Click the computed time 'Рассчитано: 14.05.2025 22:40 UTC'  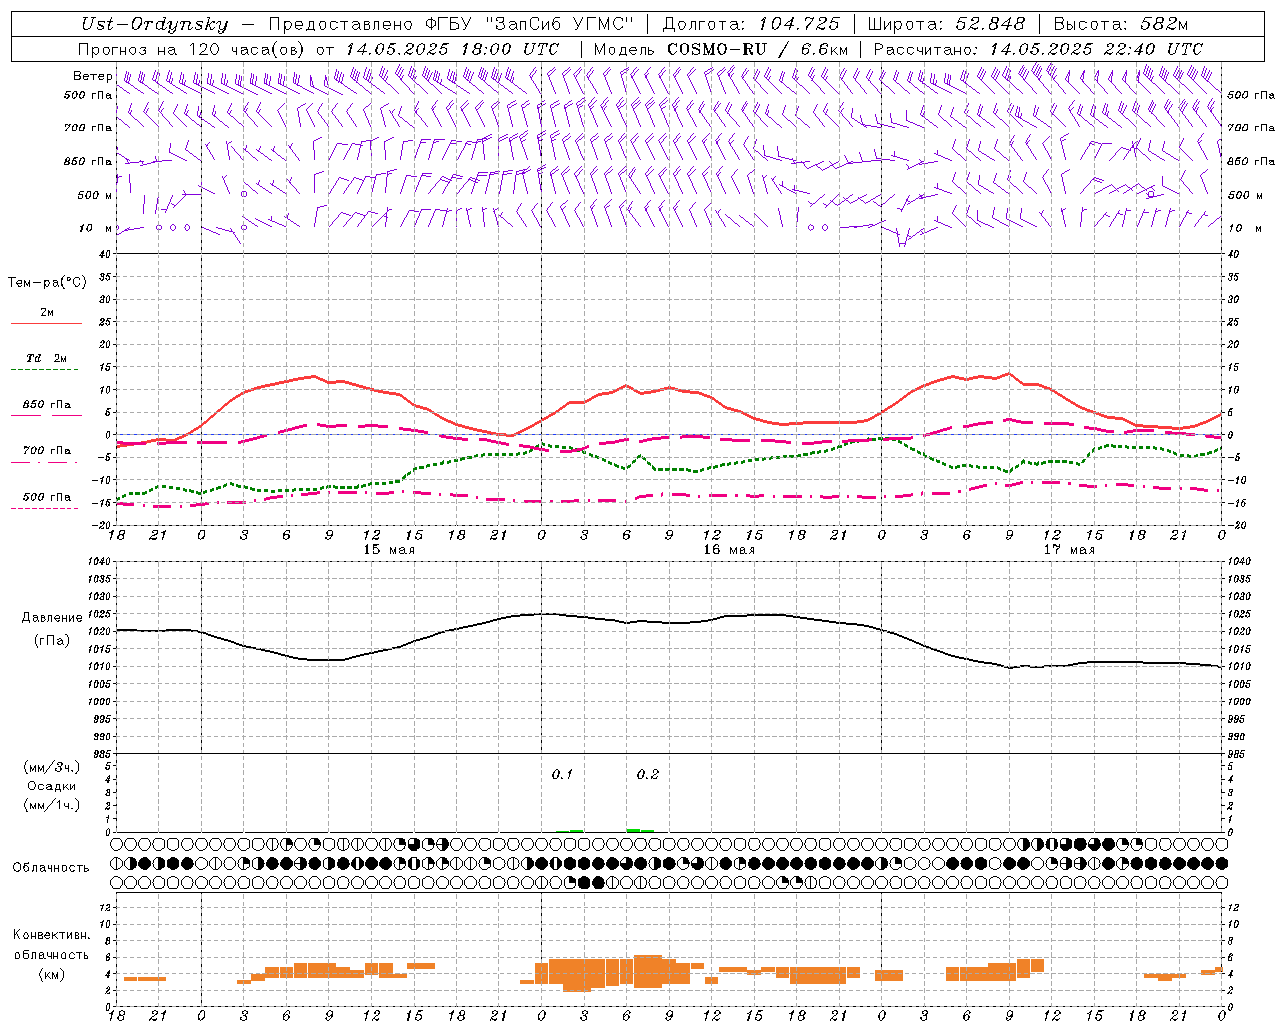pyautogui.click(x=1038, y=48)
